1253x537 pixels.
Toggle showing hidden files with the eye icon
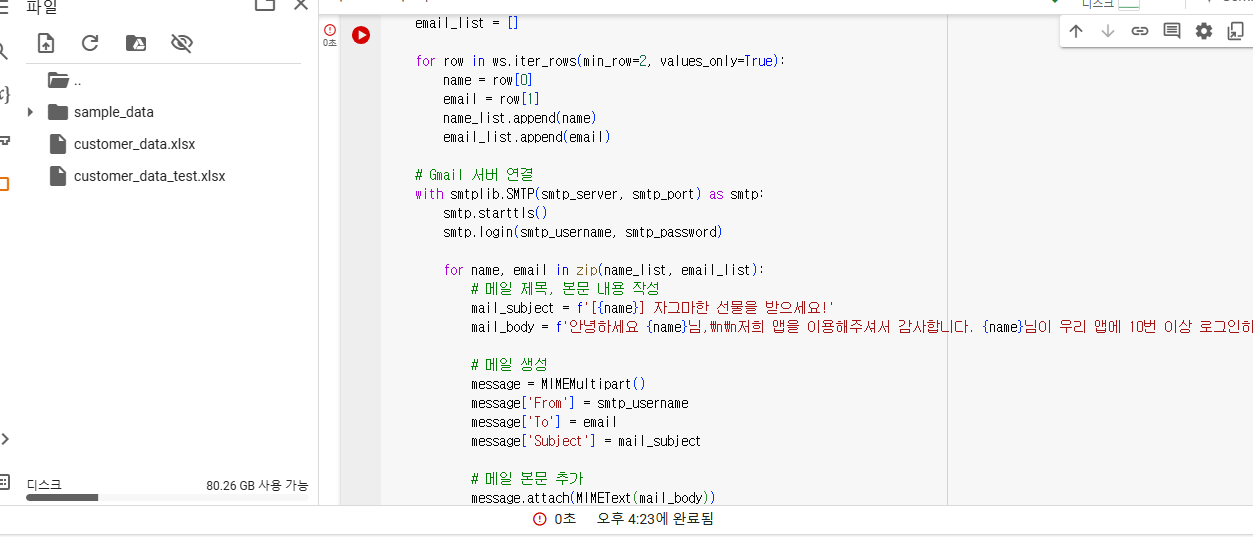[181, 43]
